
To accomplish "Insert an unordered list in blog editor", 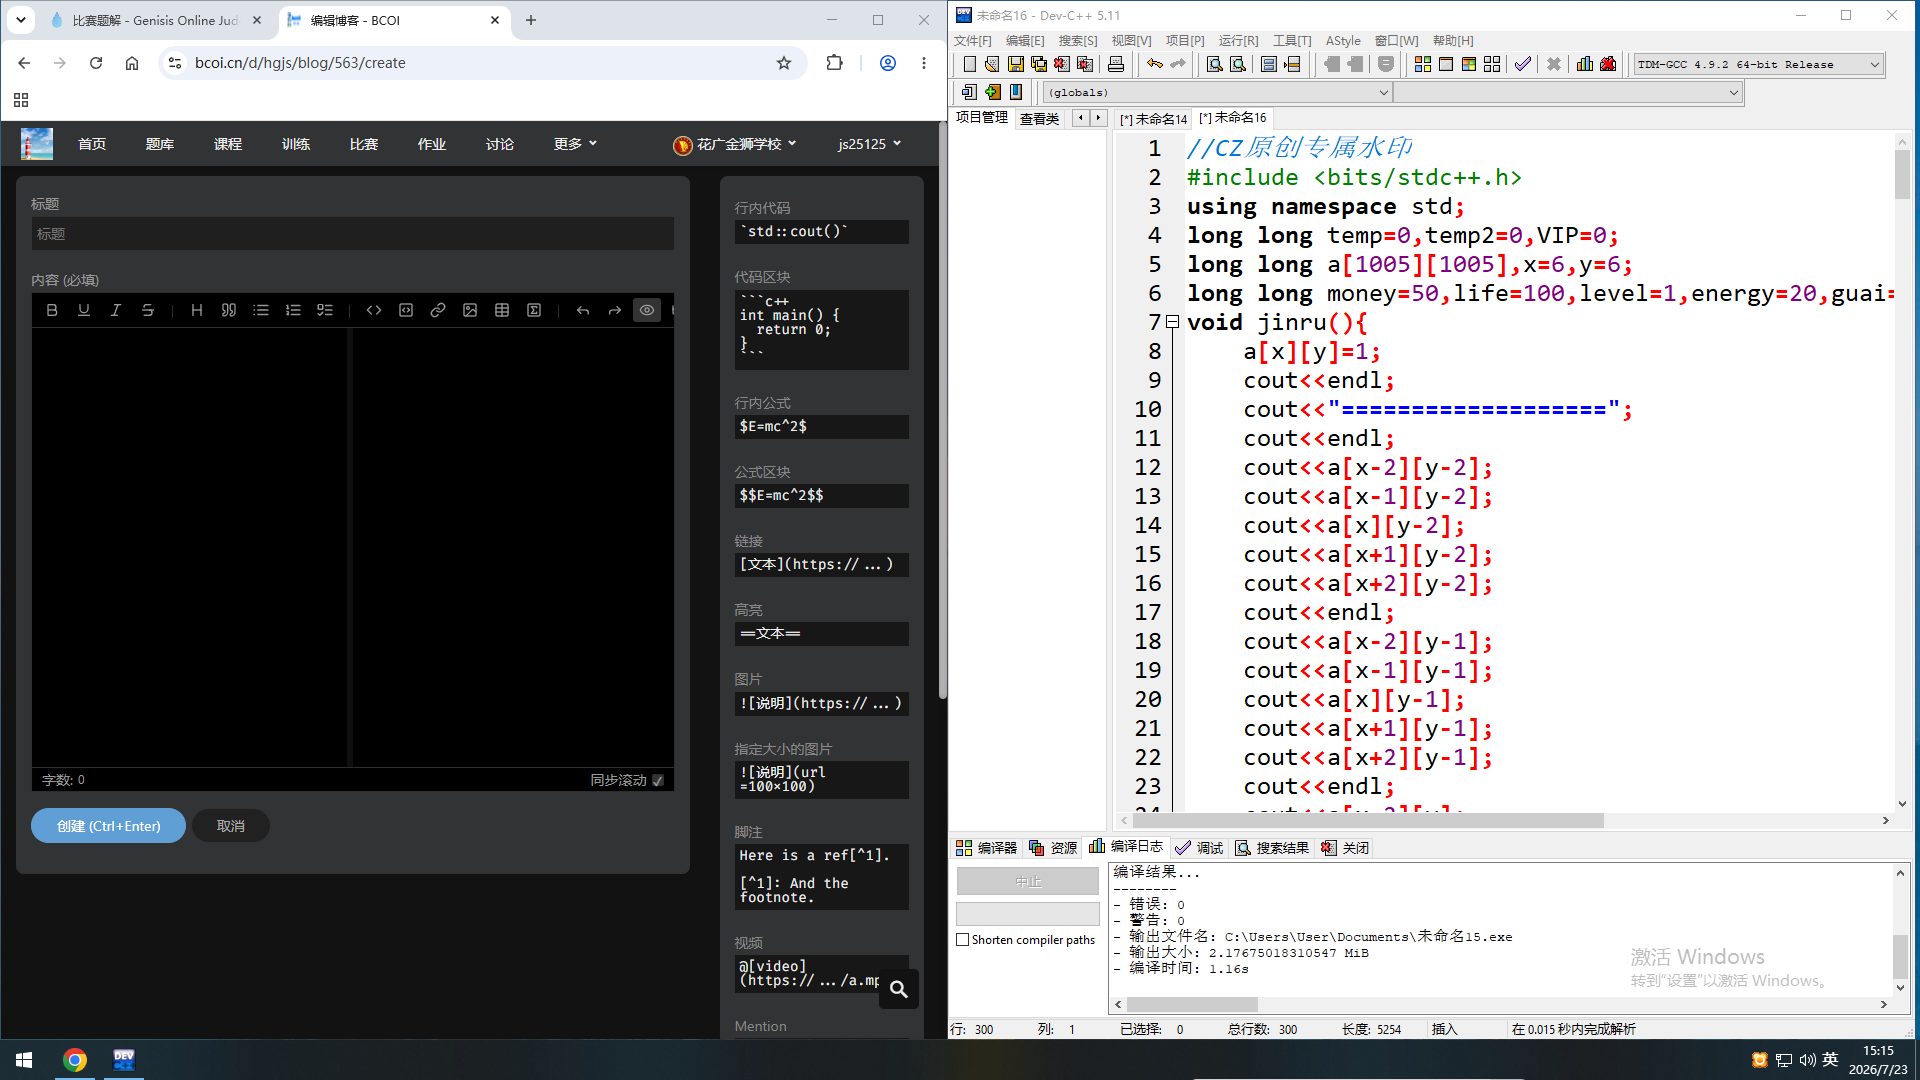I will (261, 310).
